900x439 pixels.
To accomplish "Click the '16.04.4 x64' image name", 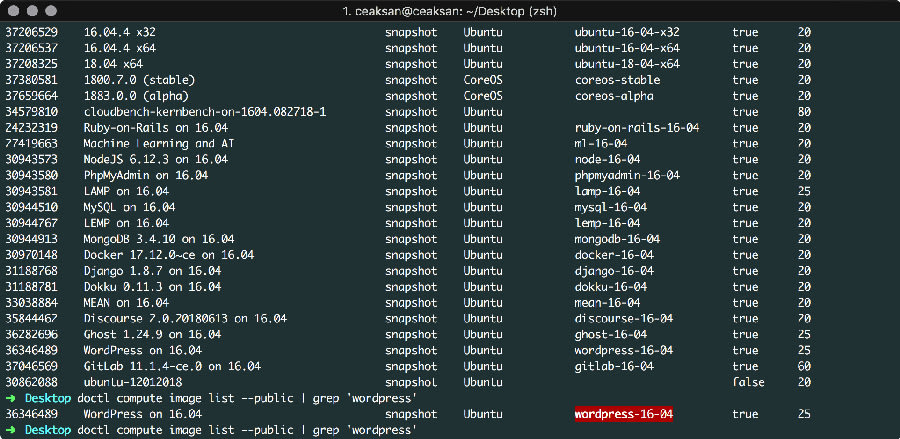I will (x=120, y=48).
